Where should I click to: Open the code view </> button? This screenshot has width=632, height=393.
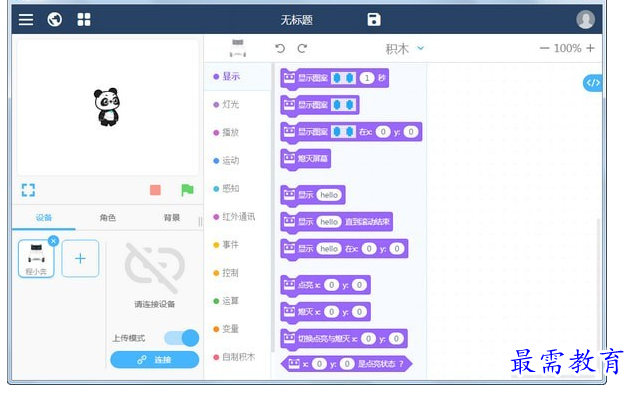[592, 83]
